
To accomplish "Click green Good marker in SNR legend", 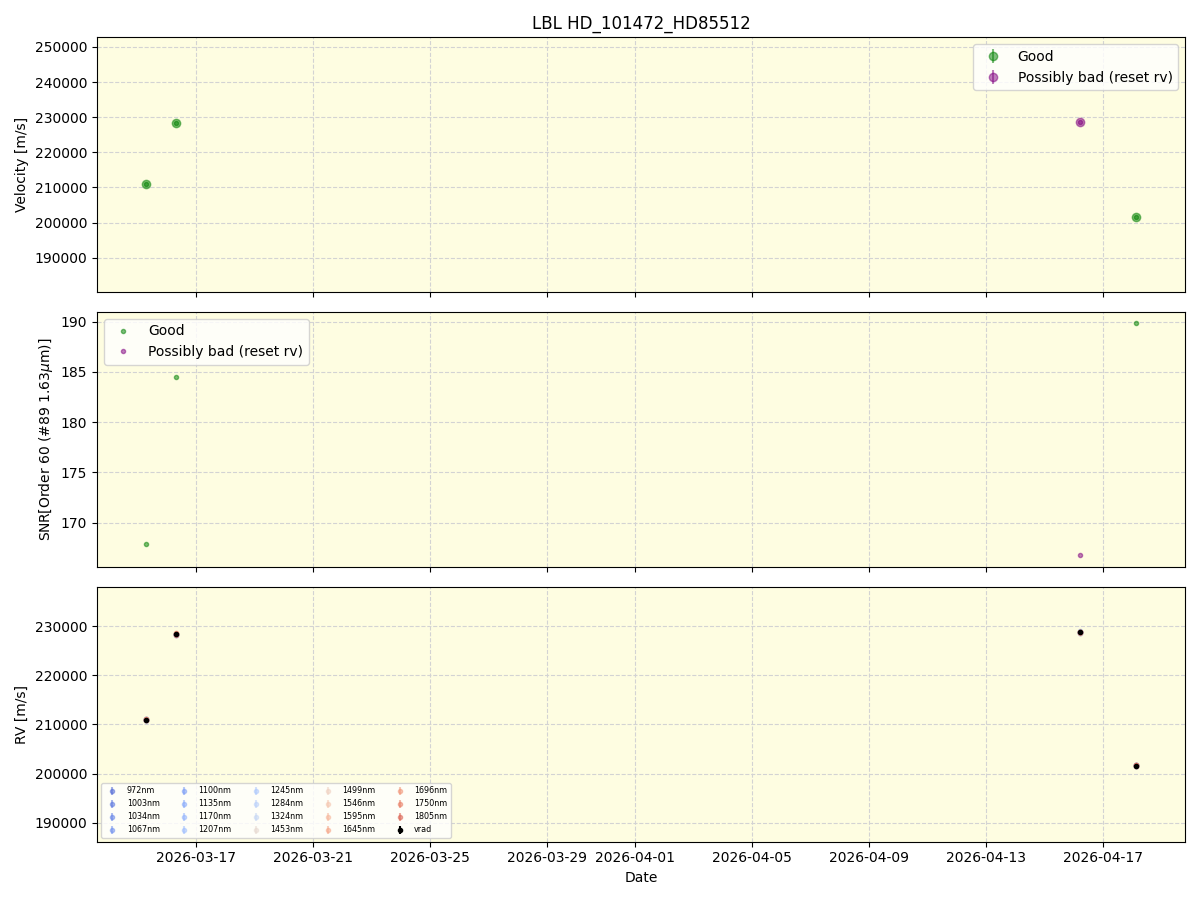I will click(x=124, y=331).
